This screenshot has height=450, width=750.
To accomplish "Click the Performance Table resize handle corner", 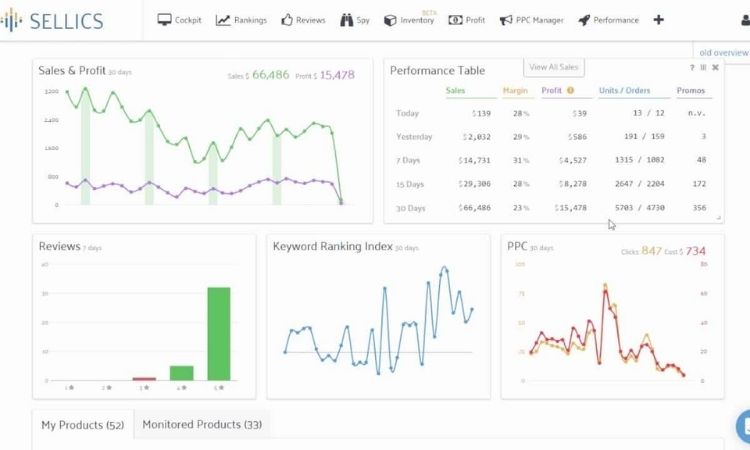I will click(x=718, y=218).
